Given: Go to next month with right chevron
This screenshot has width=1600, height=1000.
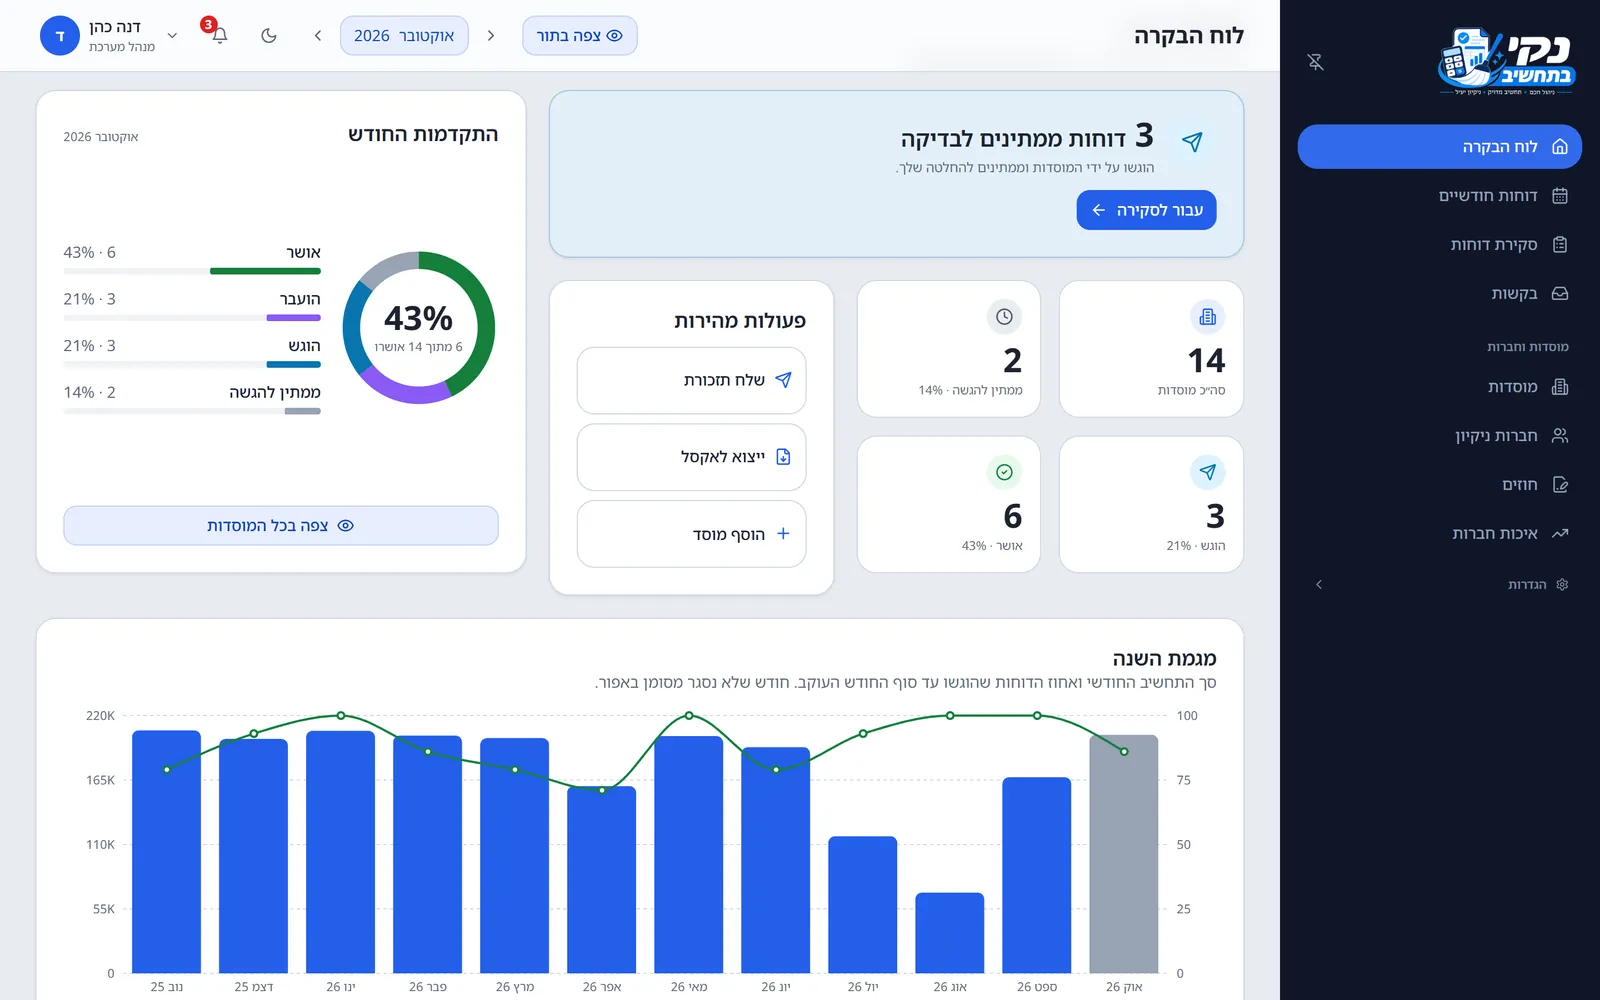Looking at the screenshot, I should [491, 35].
